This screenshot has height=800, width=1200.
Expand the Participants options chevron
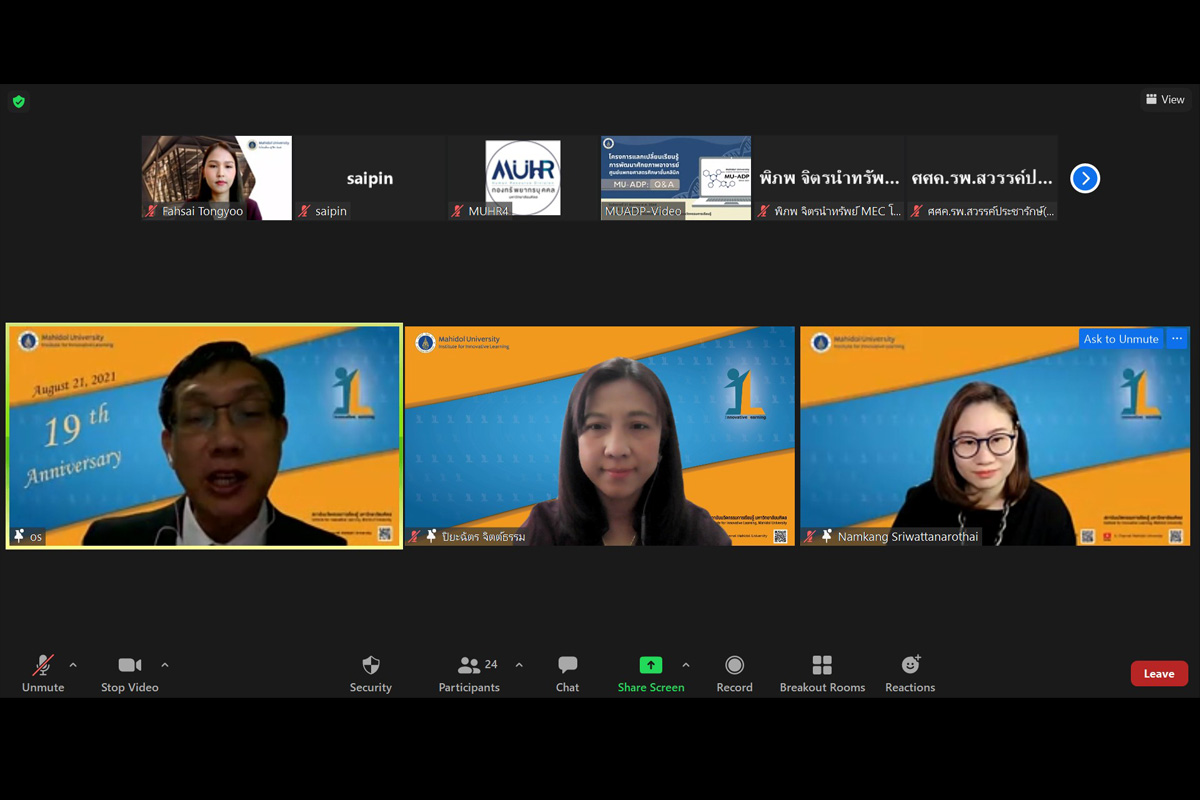pyautogui.click(x=519, y=665)
